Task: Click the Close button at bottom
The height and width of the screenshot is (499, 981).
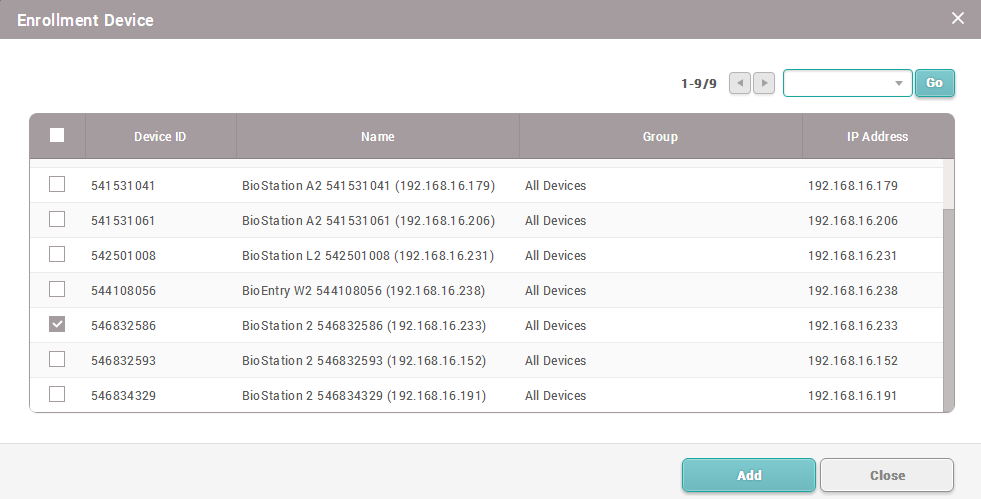Action: click(x=887, y=476)
